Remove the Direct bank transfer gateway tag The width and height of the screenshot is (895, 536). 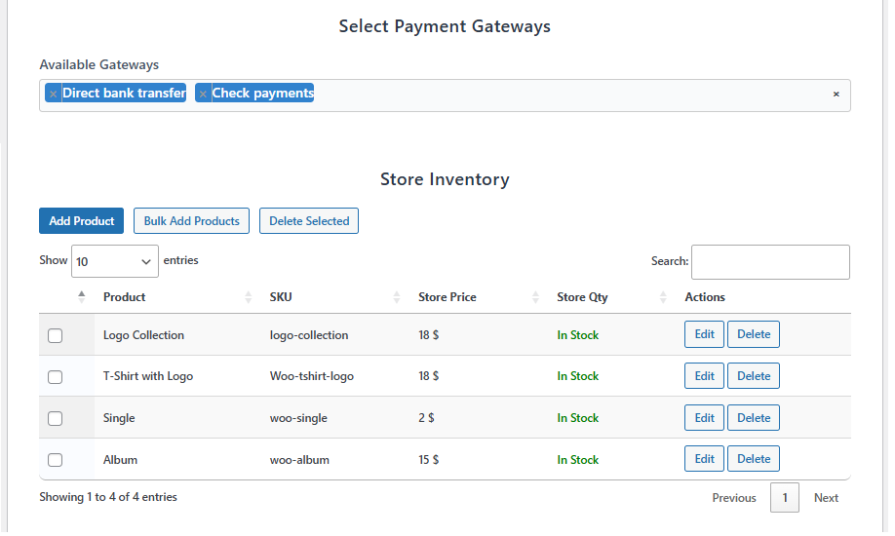click(53, 94)
